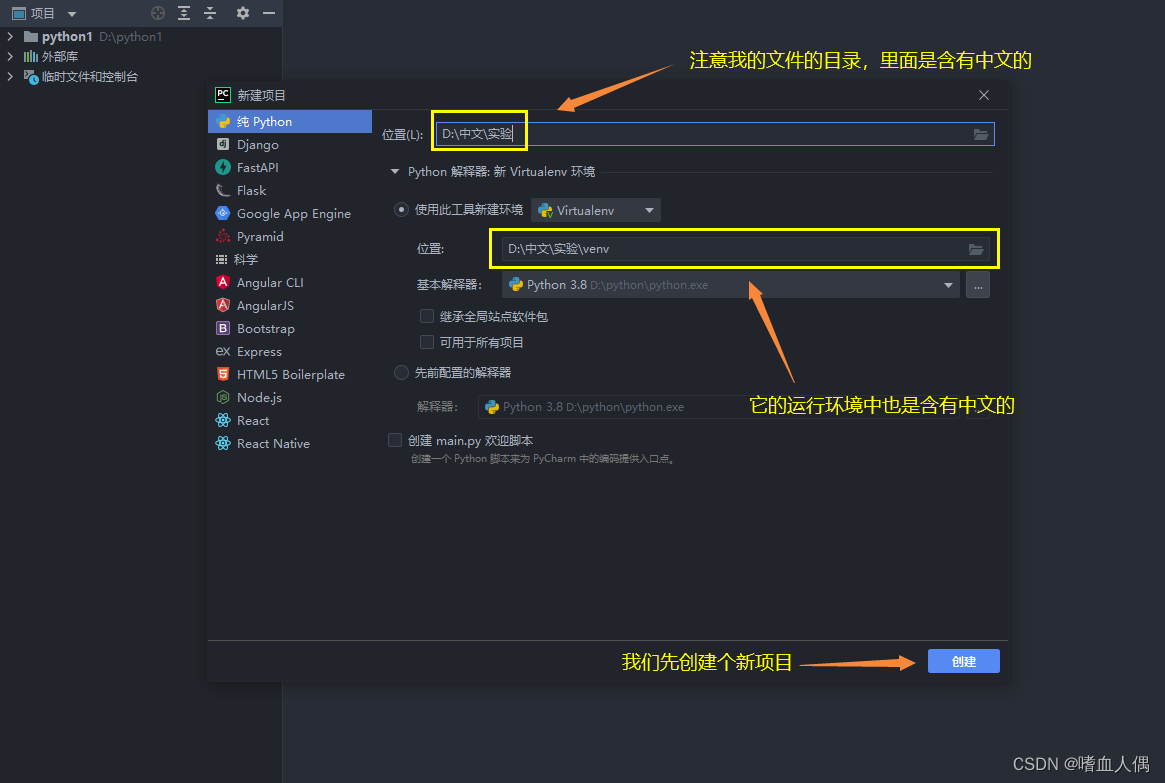This screenshot has height=783, width=1165.
Task: Expand the 临时文件和控制台 tree node
Action: (x=10, y=77)
